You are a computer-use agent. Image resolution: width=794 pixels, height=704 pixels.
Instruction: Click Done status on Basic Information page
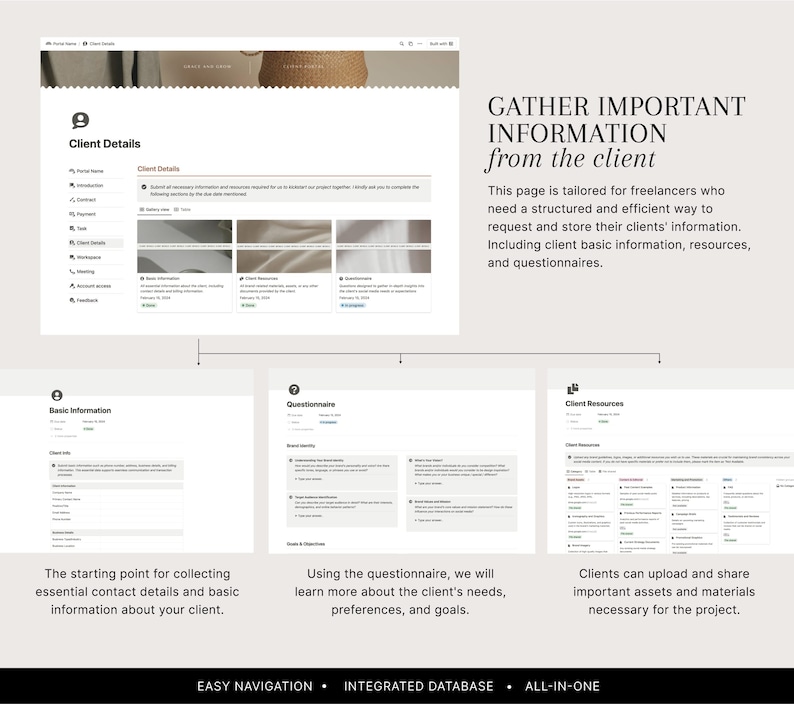(89, 429)
